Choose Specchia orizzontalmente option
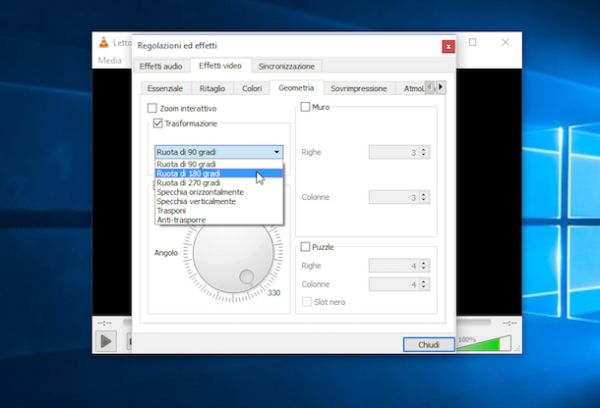Image resolution: width=600 pixels, height=408 pixels. (200, 192)
